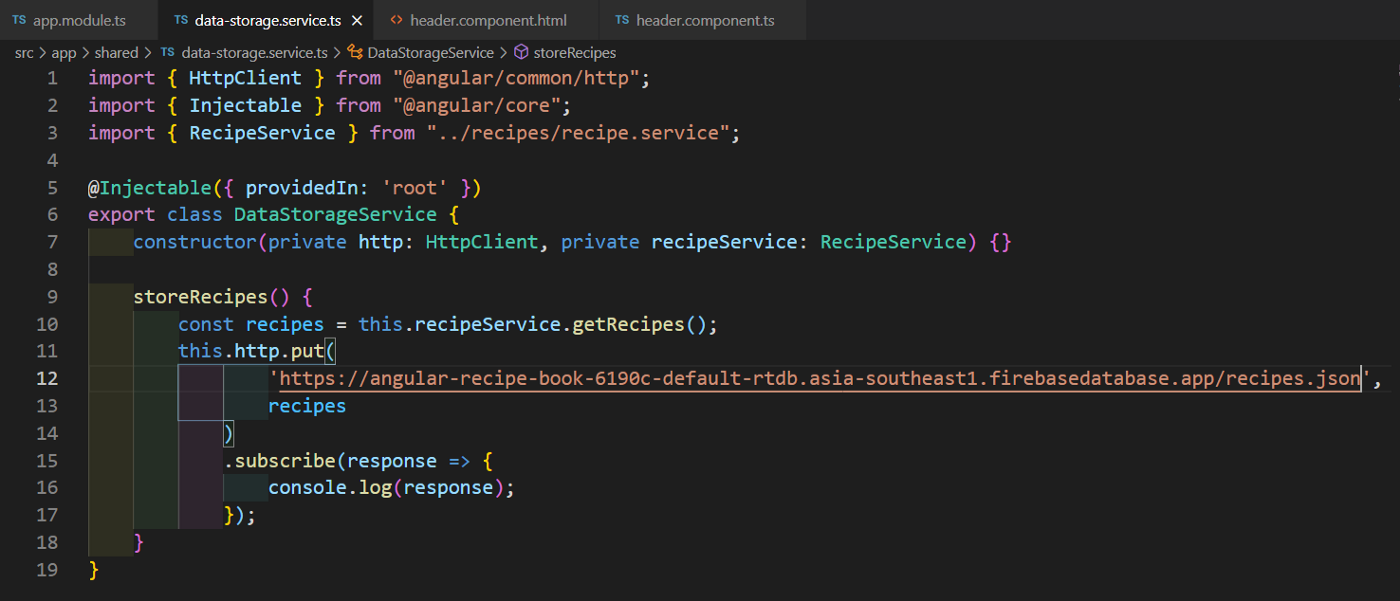
Task: Click HTML icon on header.component.html tab
Action: click(396, 20)
